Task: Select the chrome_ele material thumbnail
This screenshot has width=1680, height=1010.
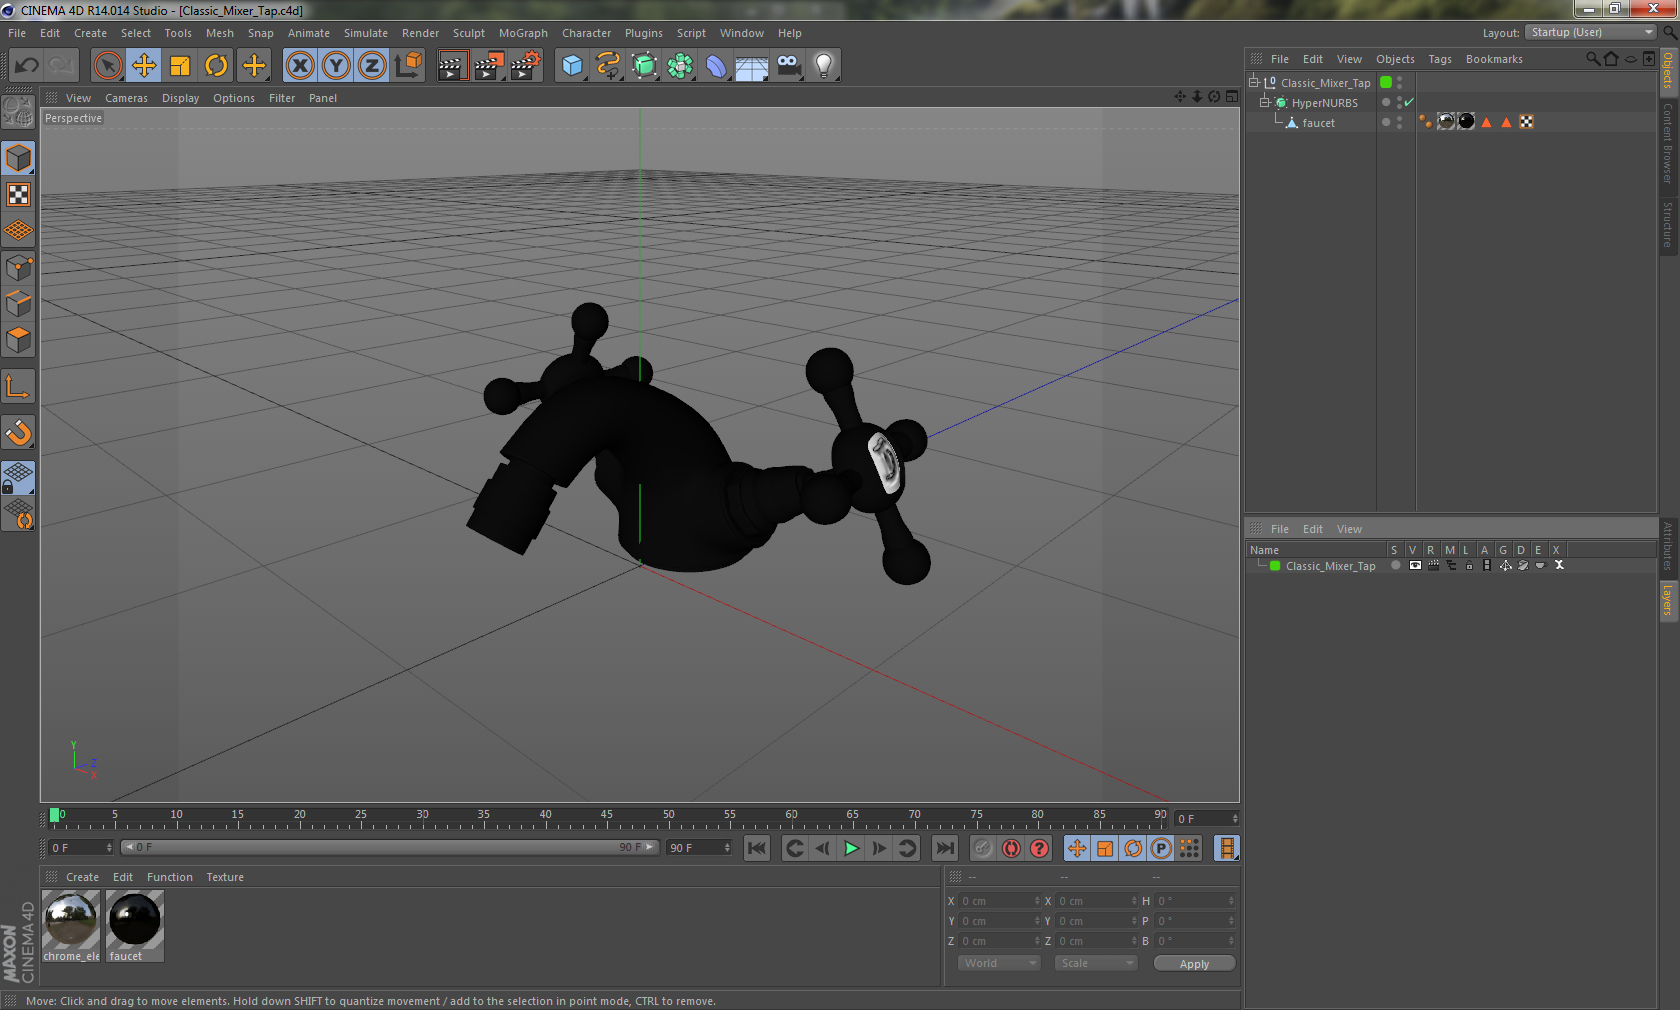Action: (71, 926)
